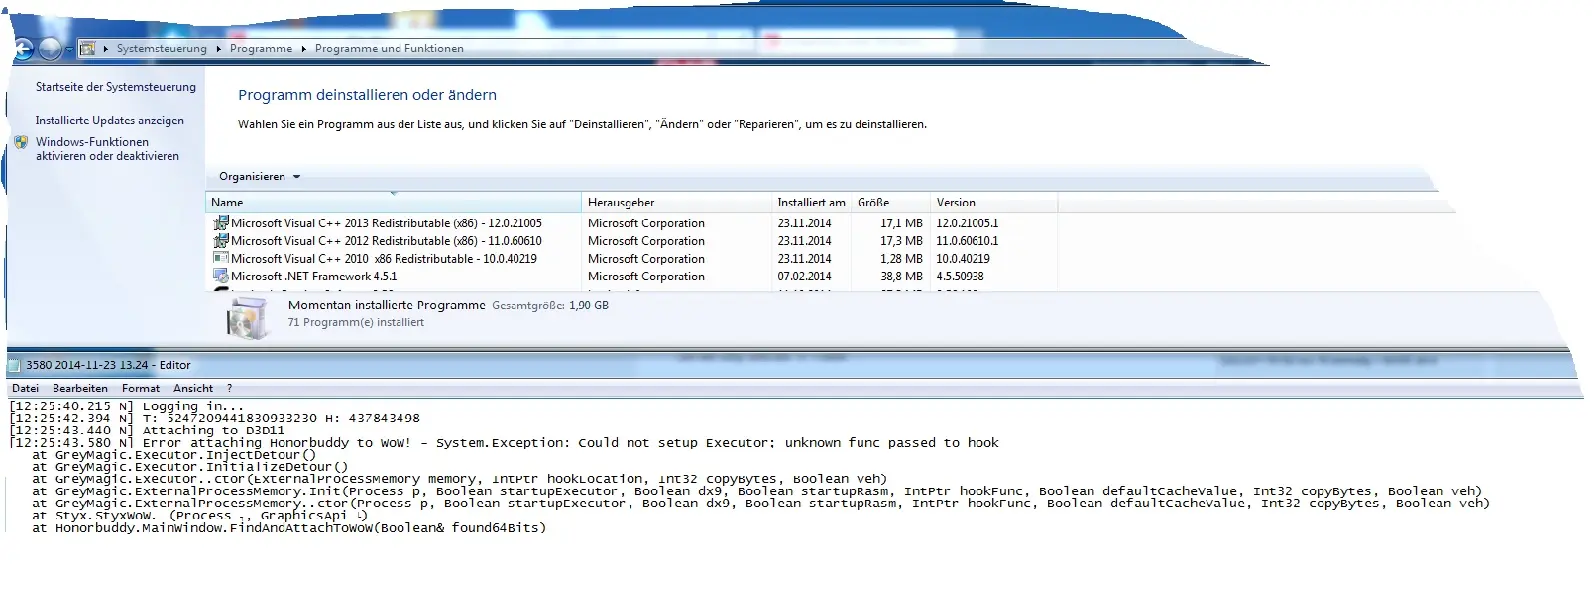The height and width of the screenshot is (608, 1594).
Task: Click the Error attaching Honorbuddy log line
Action: tap(504, 442)
